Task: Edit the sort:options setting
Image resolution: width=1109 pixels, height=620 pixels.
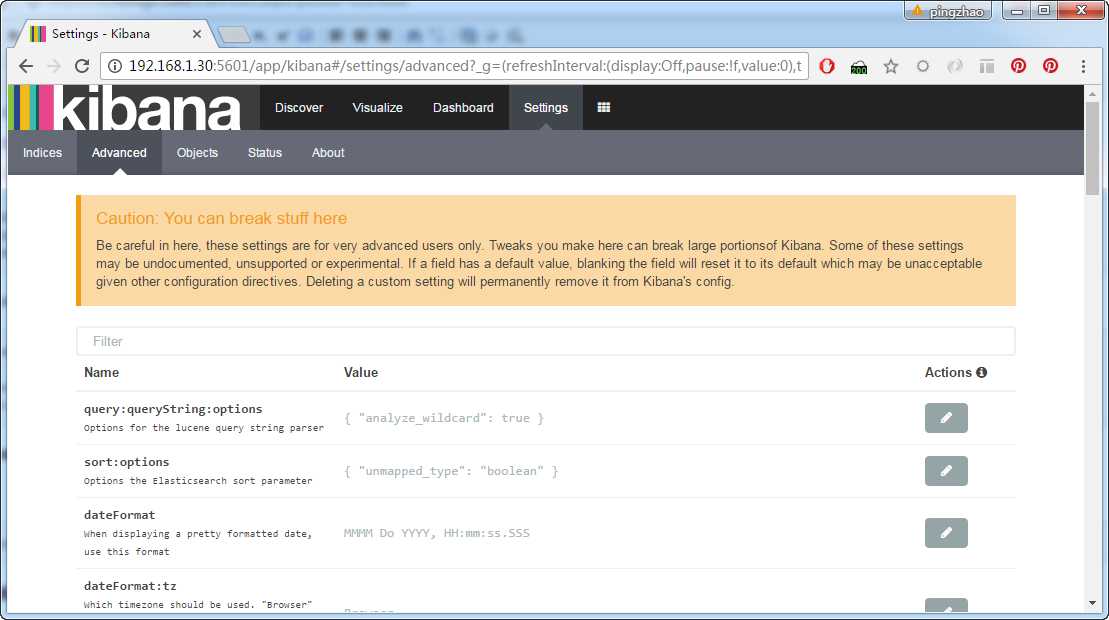Action: [x=946, y=471]
